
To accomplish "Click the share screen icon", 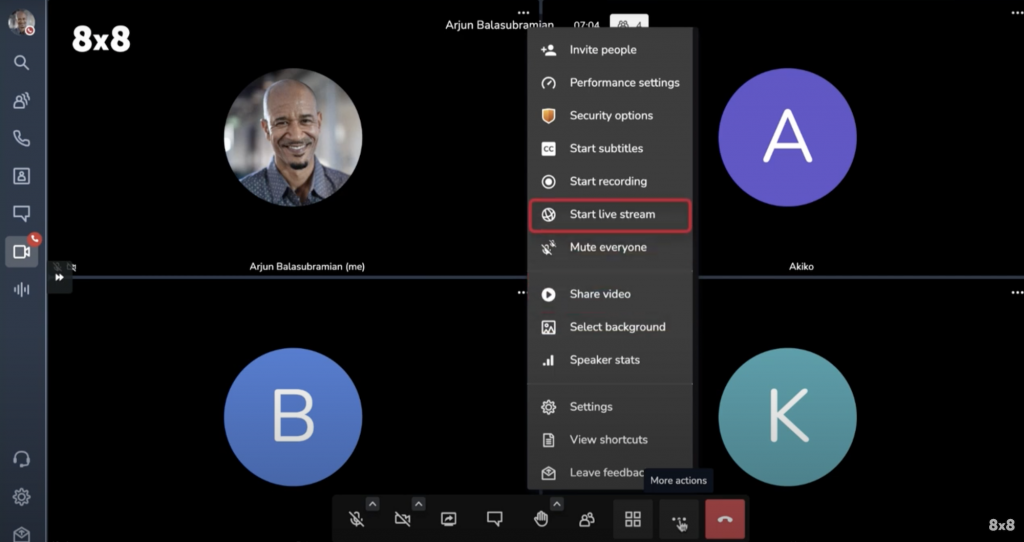I will tap(448, 519).
